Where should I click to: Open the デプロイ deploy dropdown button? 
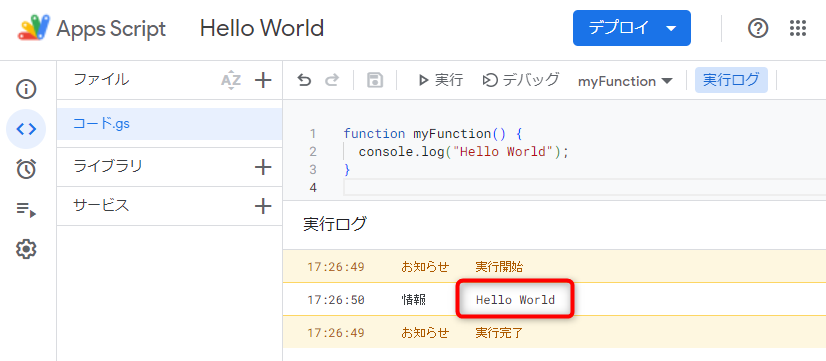(x=632, y=28)
